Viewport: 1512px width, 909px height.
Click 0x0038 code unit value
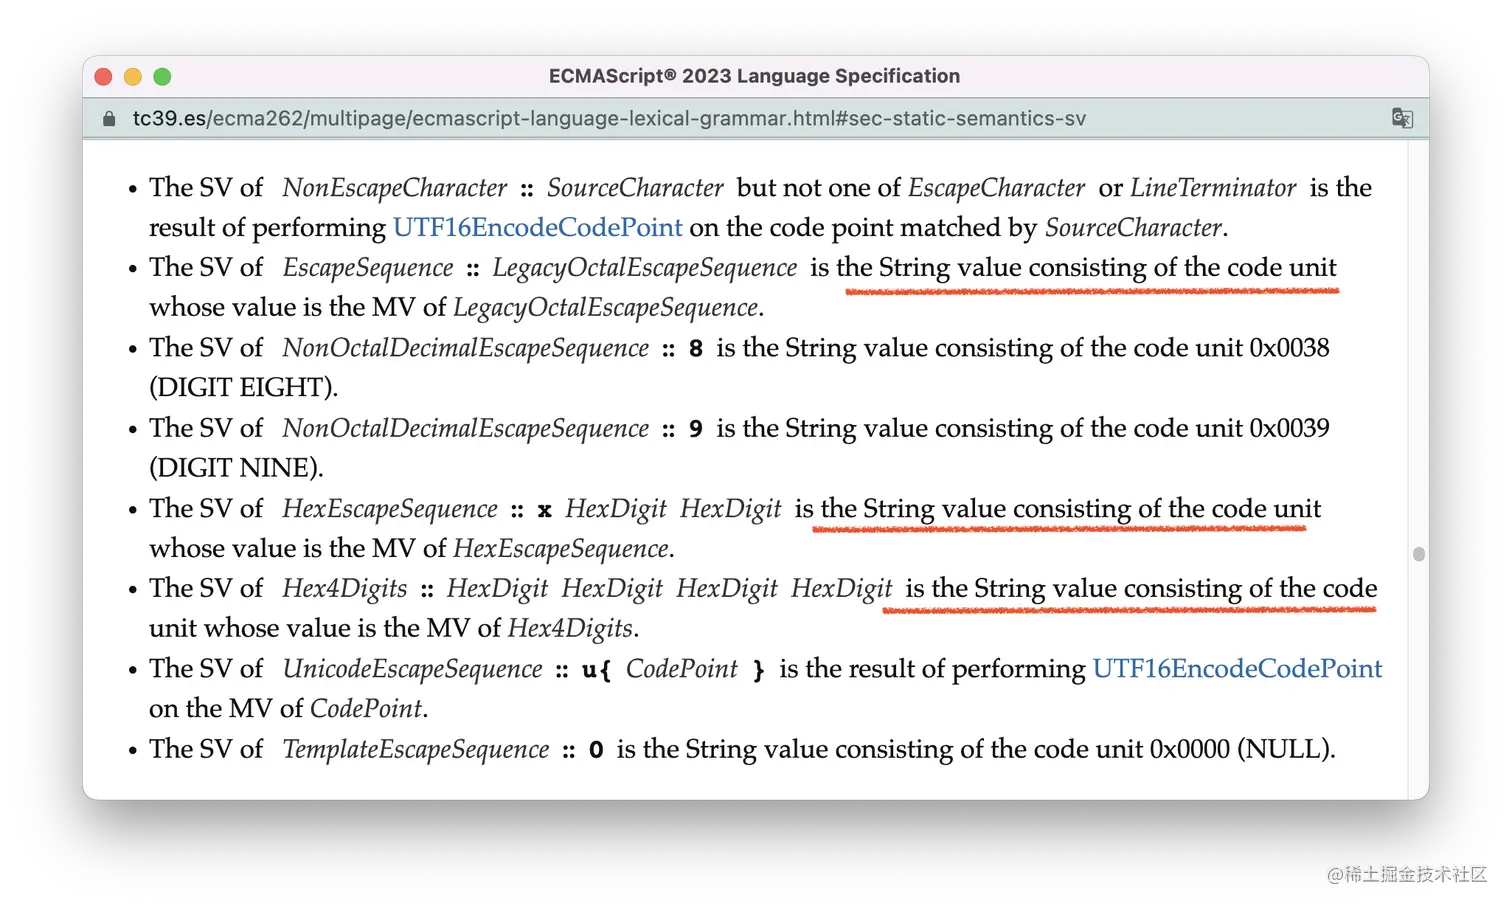1289,348
